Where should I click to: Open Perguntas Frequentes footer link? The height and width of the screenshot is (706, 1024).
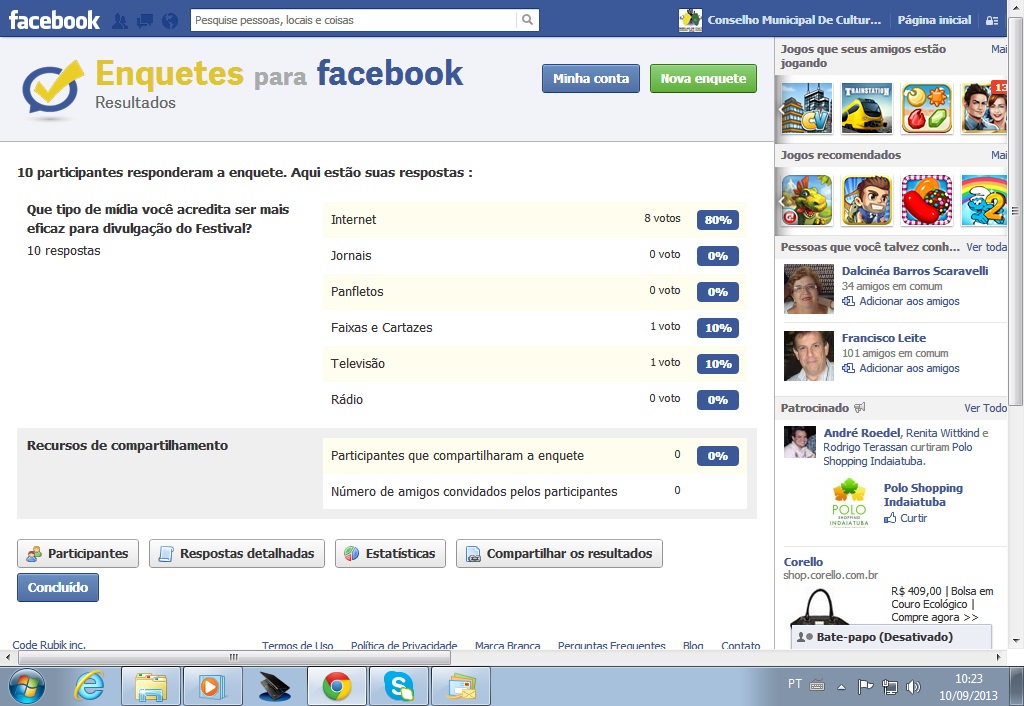(x=611, y=645)
